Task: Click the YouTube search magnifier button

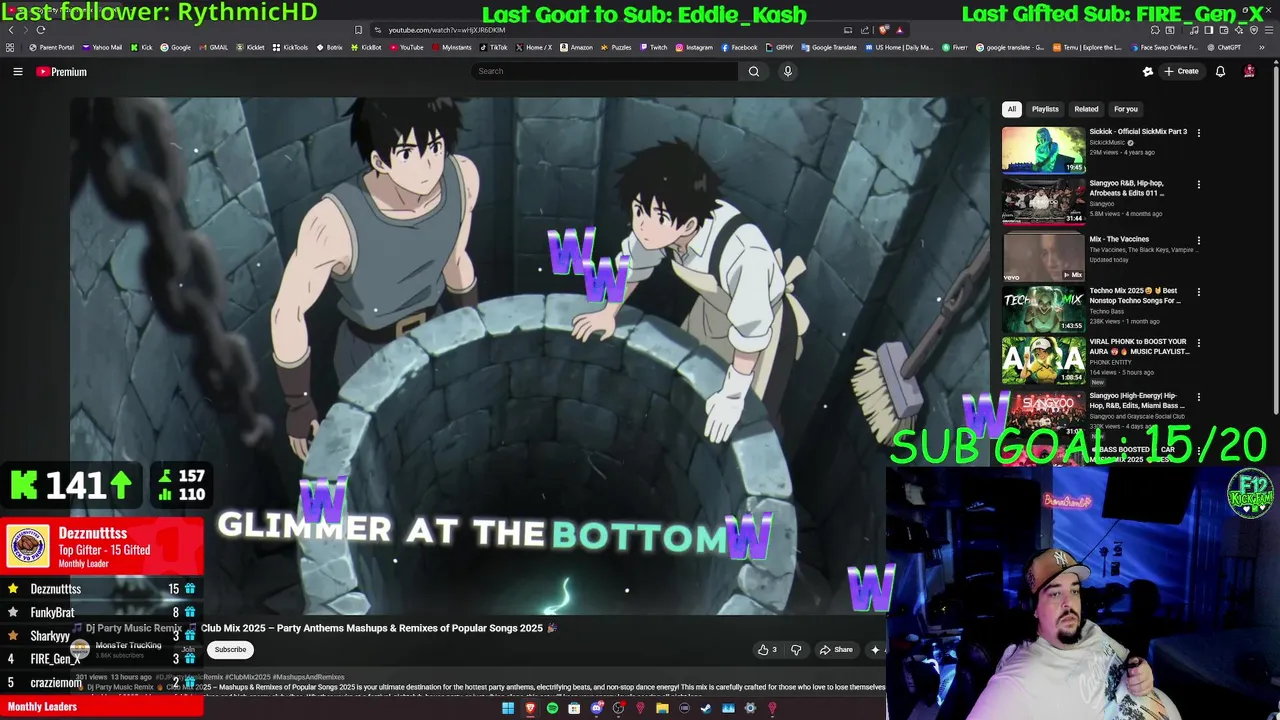Action: tap(754, 71)
